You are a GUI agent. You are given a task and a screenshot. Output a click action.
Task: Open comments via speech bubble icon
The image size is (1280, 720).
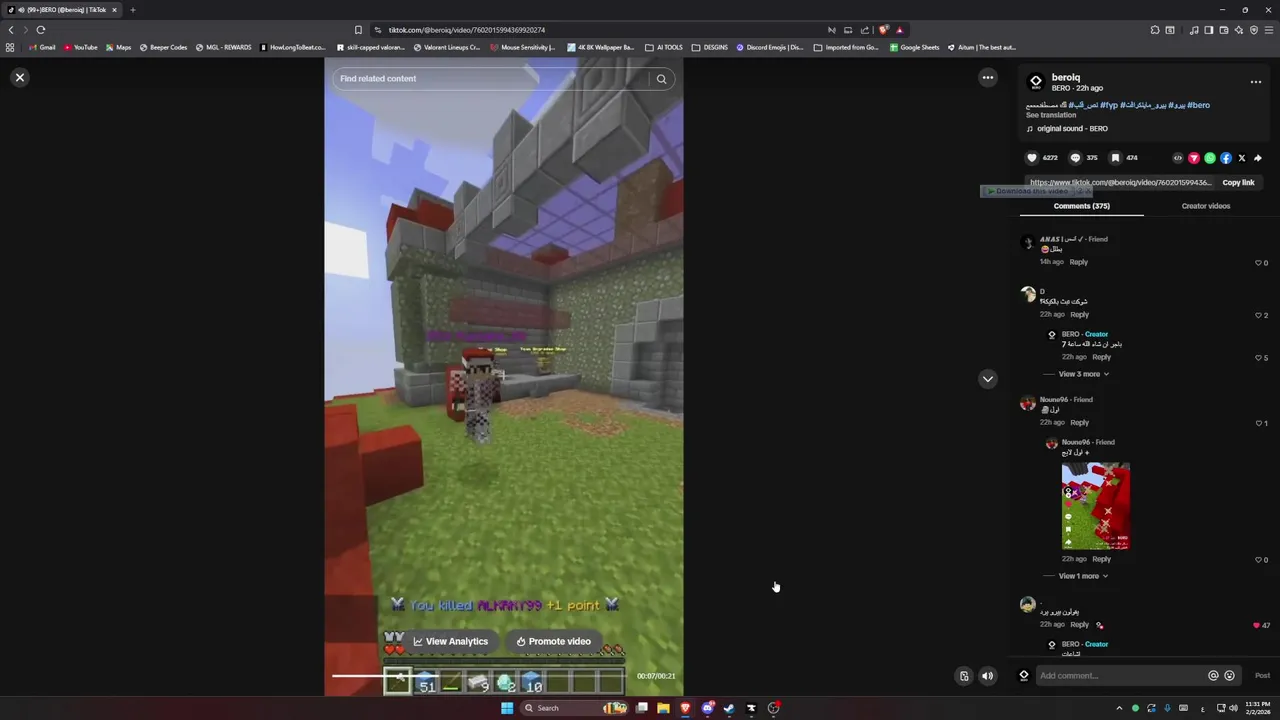pos(1075,158)
